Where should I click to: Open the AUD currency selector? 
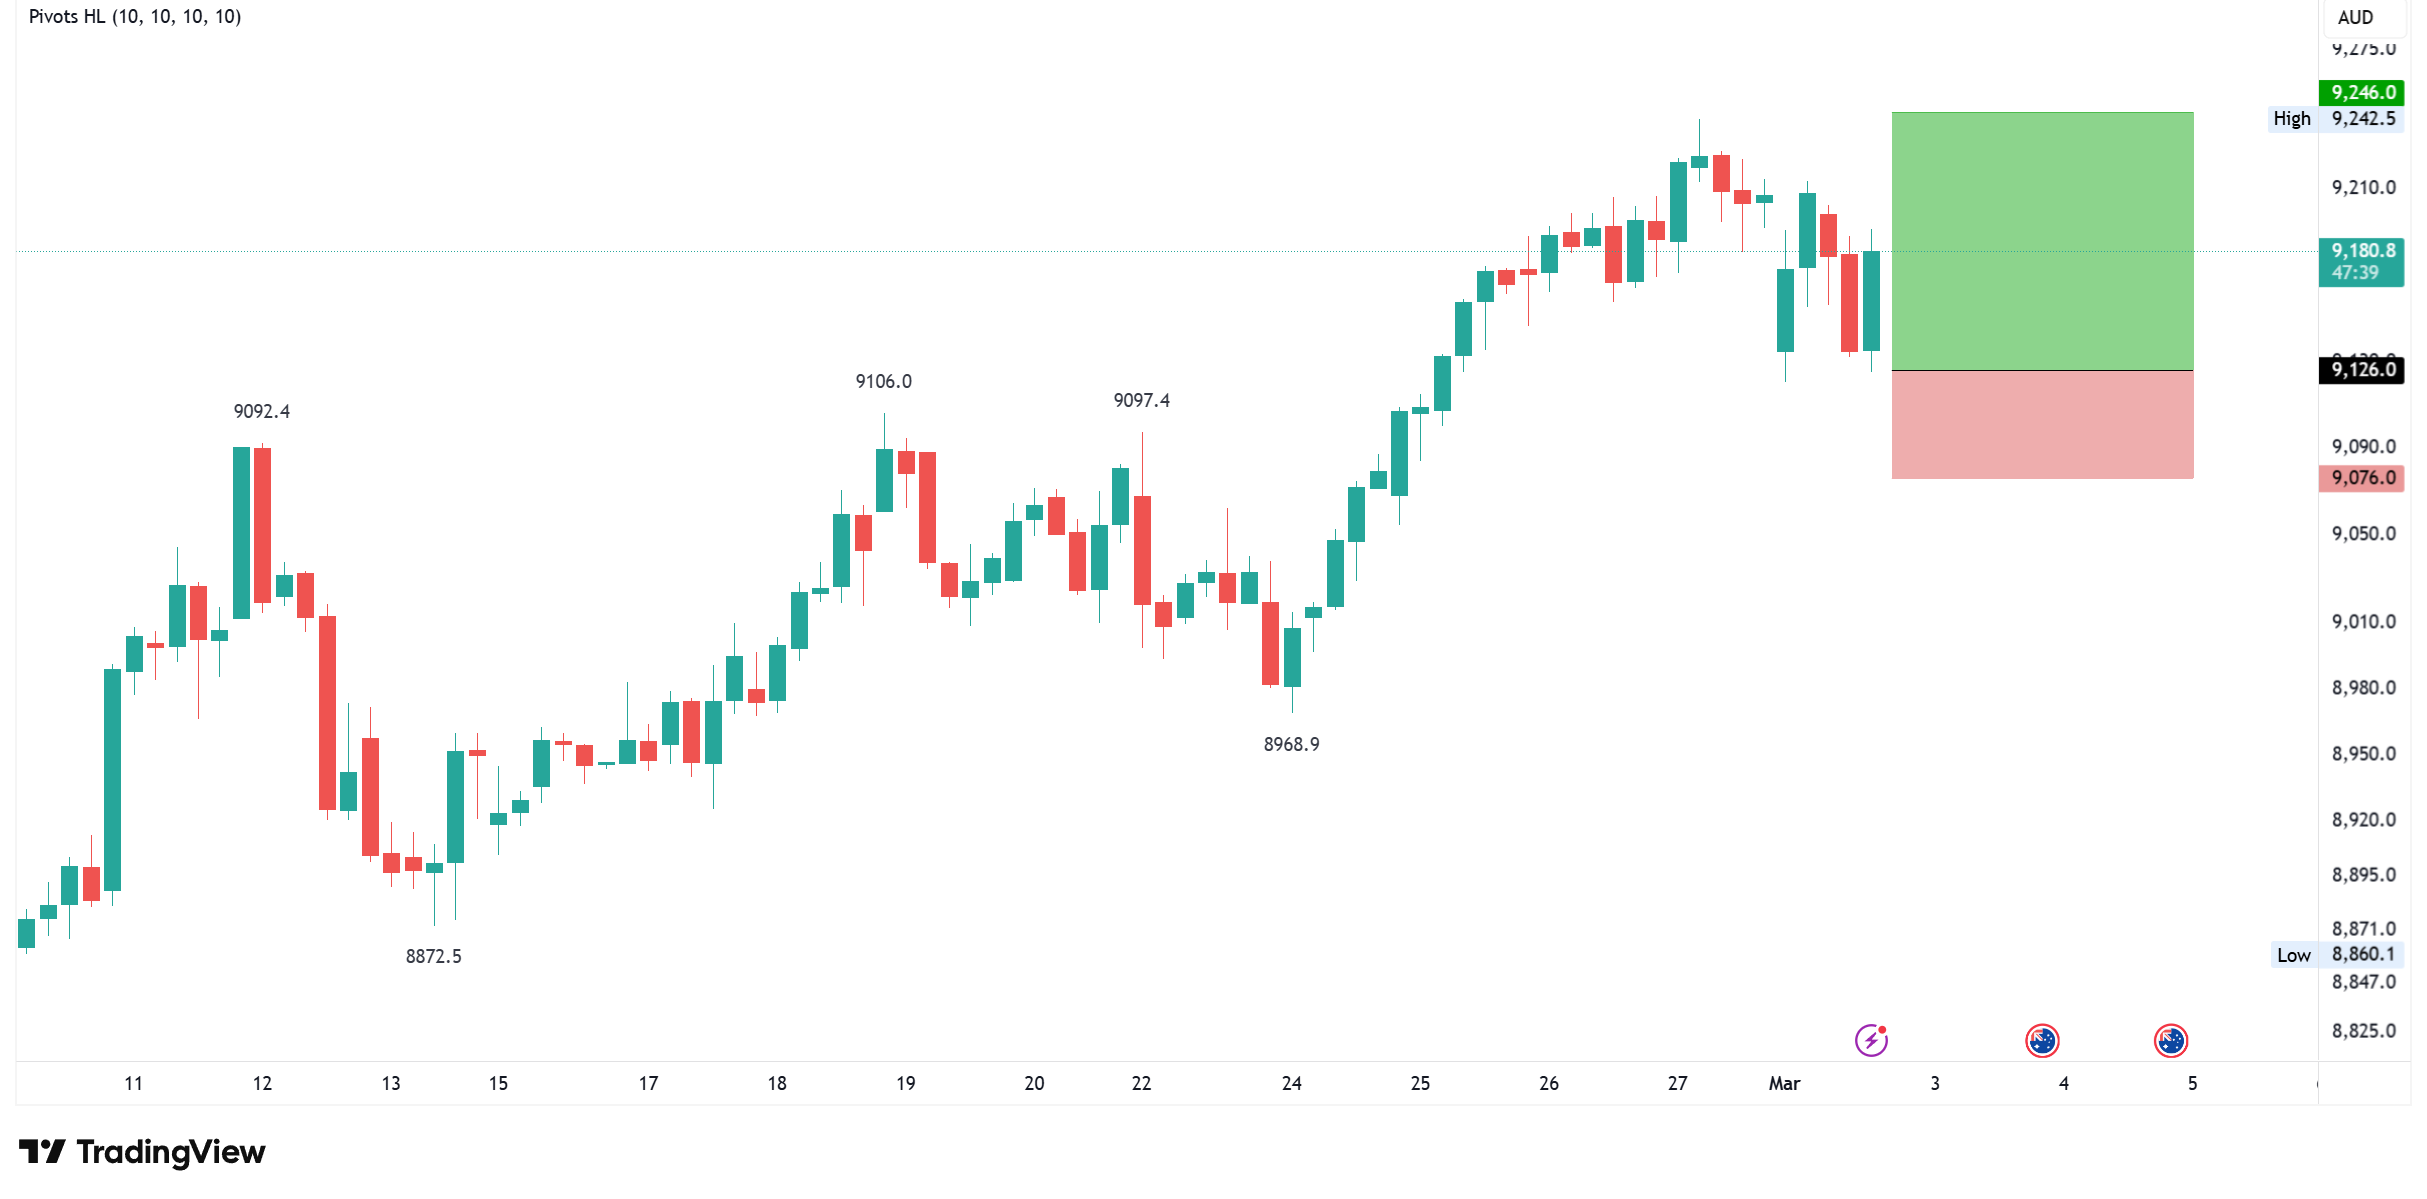[2355, 17]
